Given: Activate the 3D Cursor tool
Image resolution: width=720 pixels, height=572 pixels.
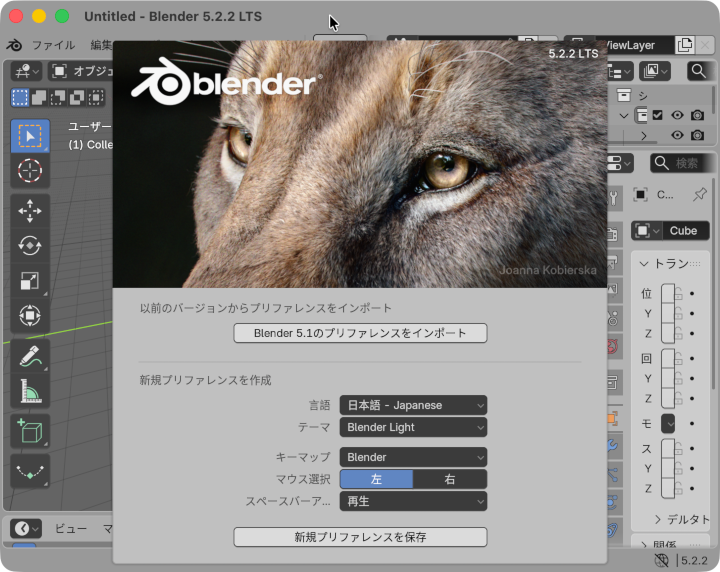Looking at the screenshot, I should coord(30,171).
